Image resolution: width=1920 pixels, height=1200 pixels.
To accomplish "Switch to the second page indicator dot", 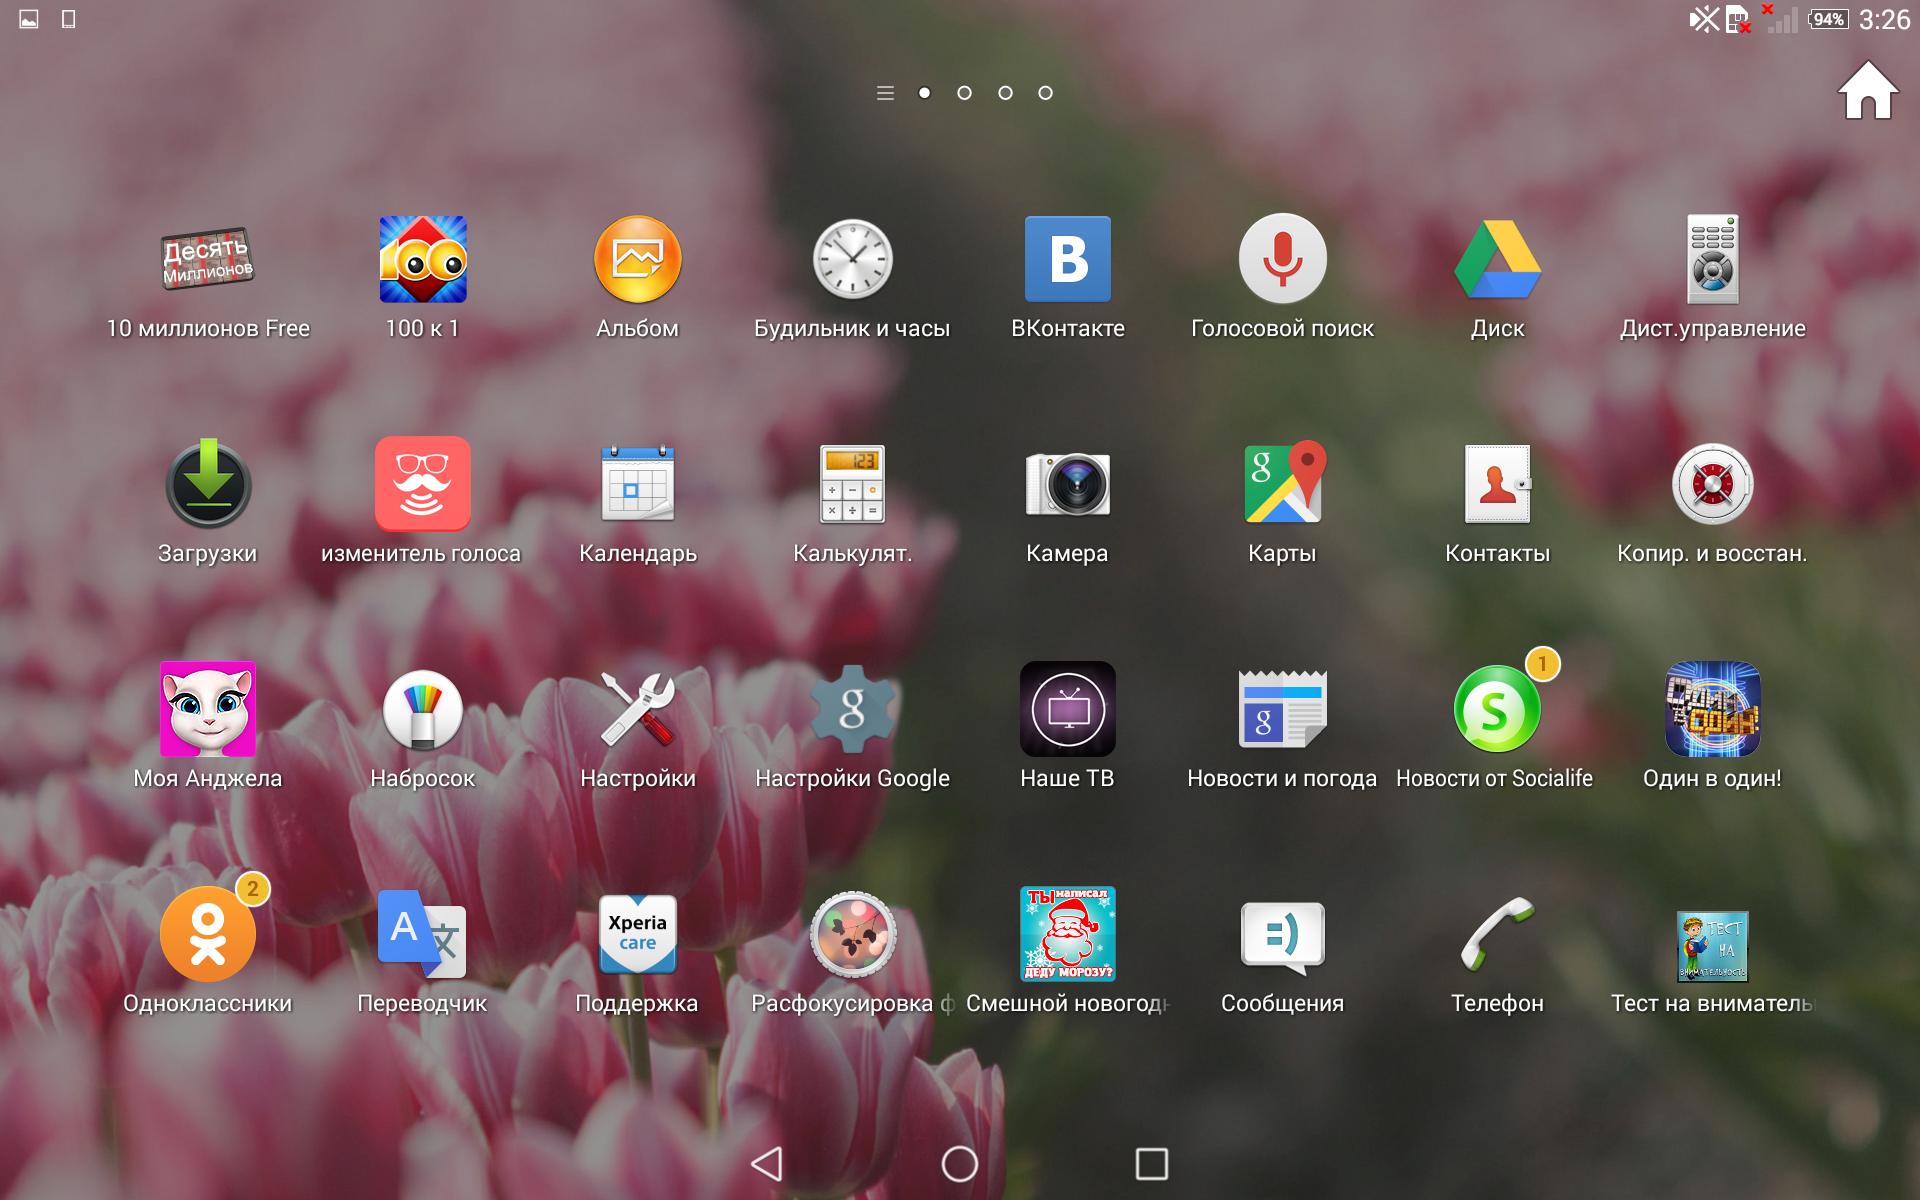I will tap(964, 93).
